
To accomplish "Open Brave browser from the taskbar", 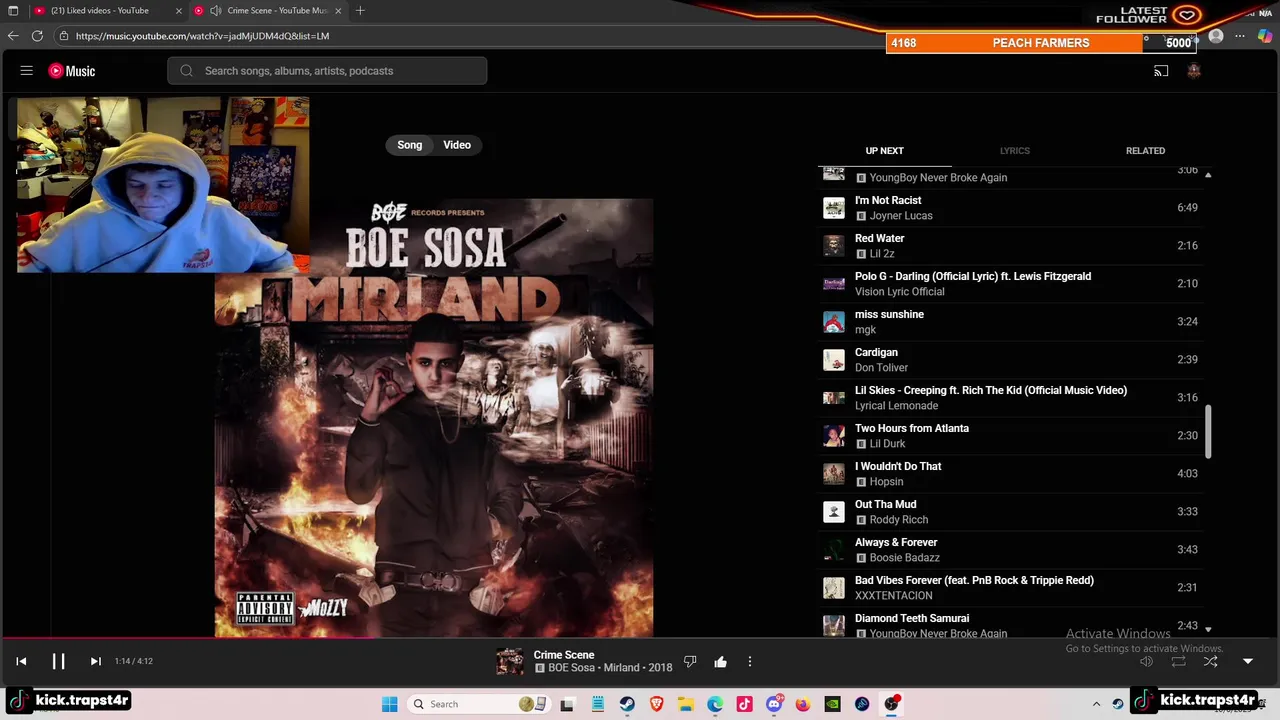I will pos(657,704).
